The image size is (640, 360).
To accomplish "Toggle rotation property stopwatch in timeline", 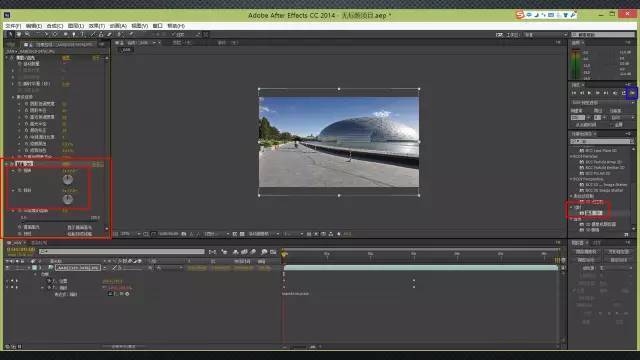I will [x=49, y=288].
